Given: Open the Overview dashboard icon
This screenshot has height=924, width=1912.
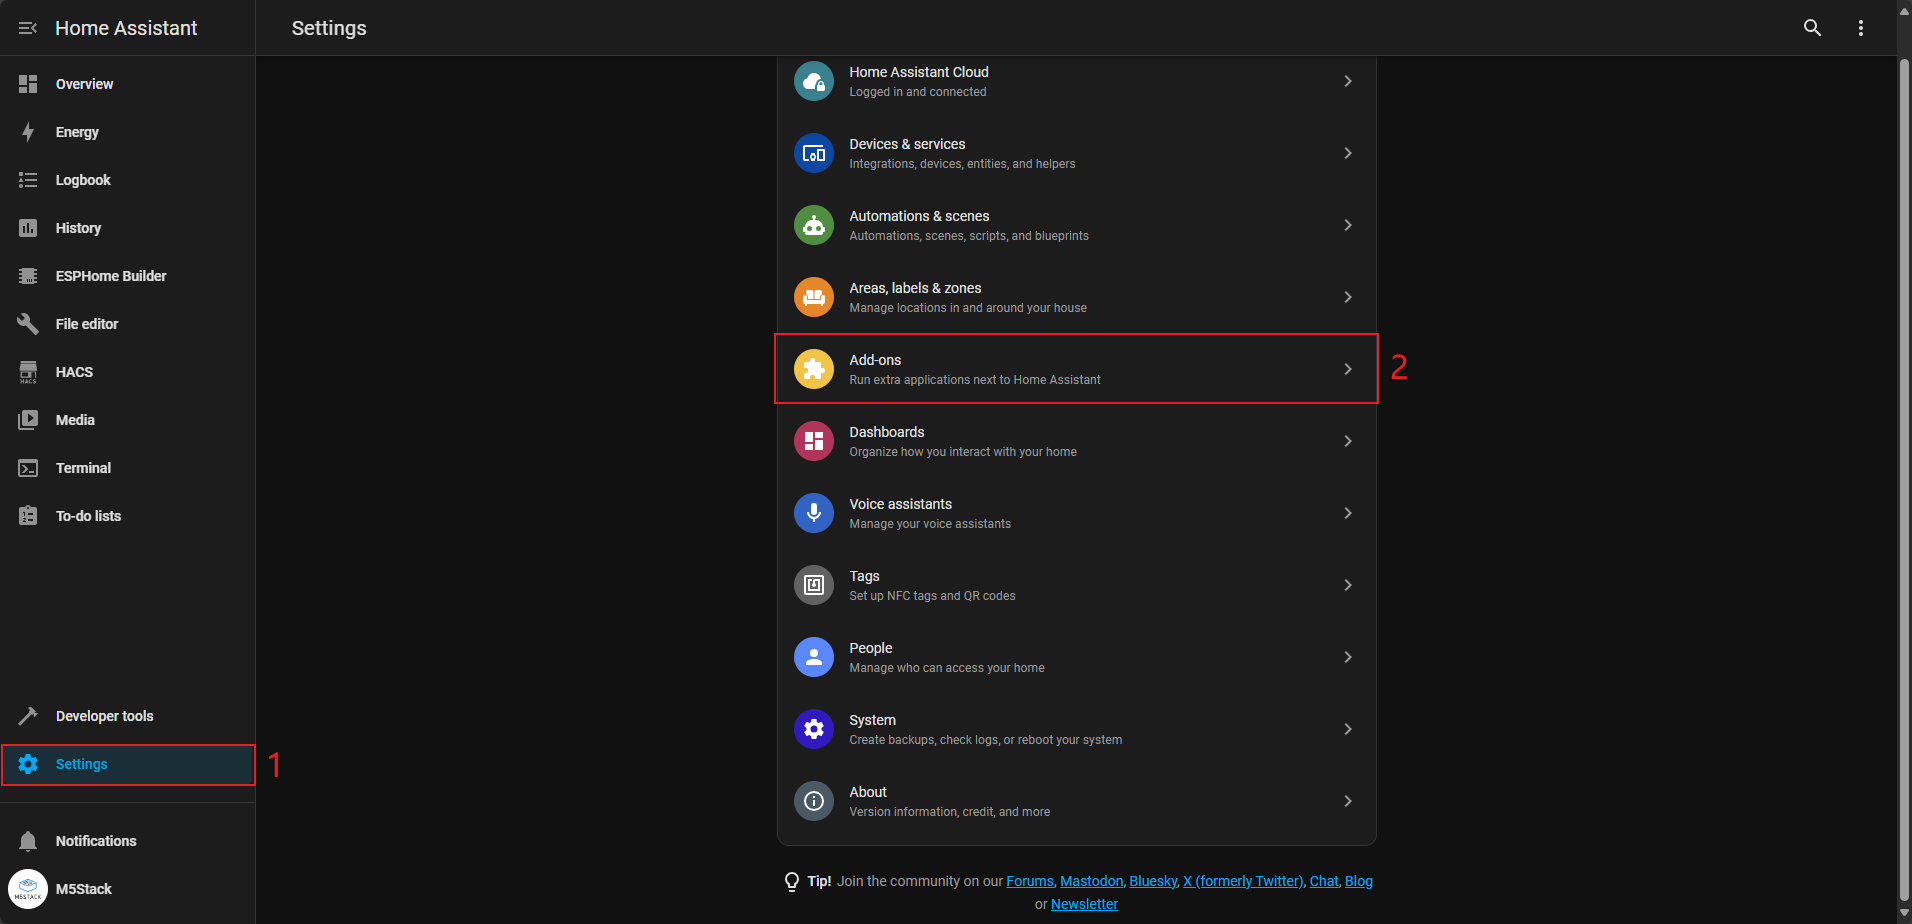Looking at the screenshot, I should (x=28, y=84).
